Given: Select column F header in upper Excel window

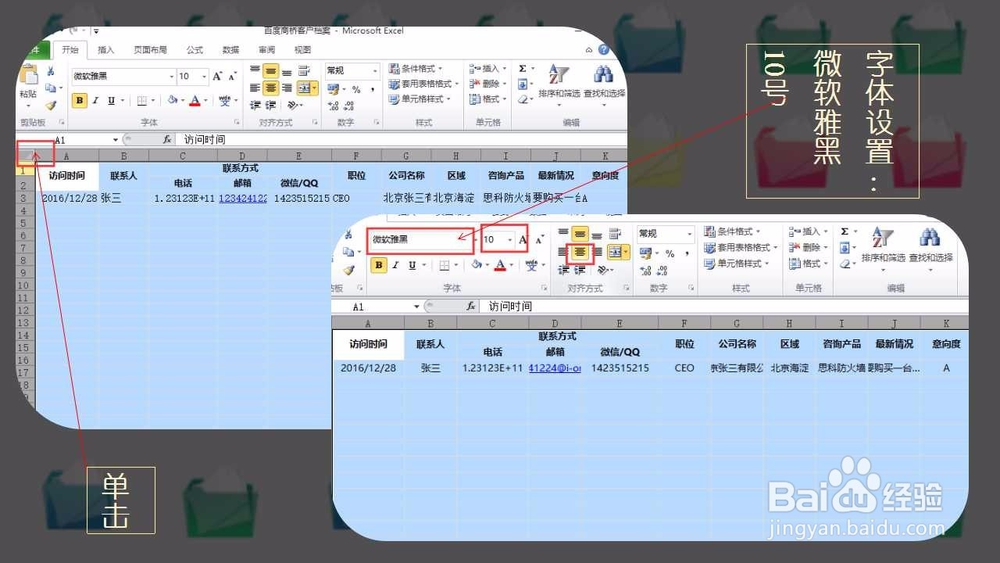Looking at the screenshot, I should 356,156.
